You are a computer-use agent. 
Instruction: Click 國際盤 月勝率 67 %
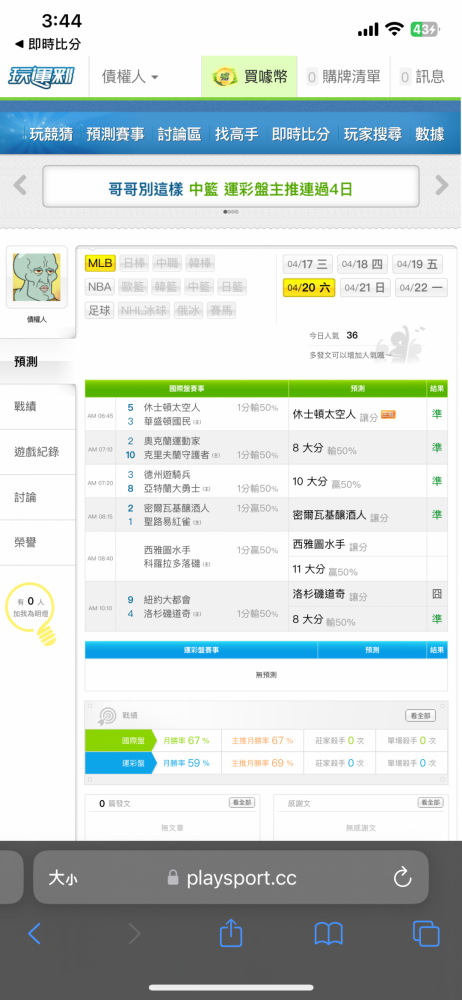pyautogui.click(x=186, y=740)
